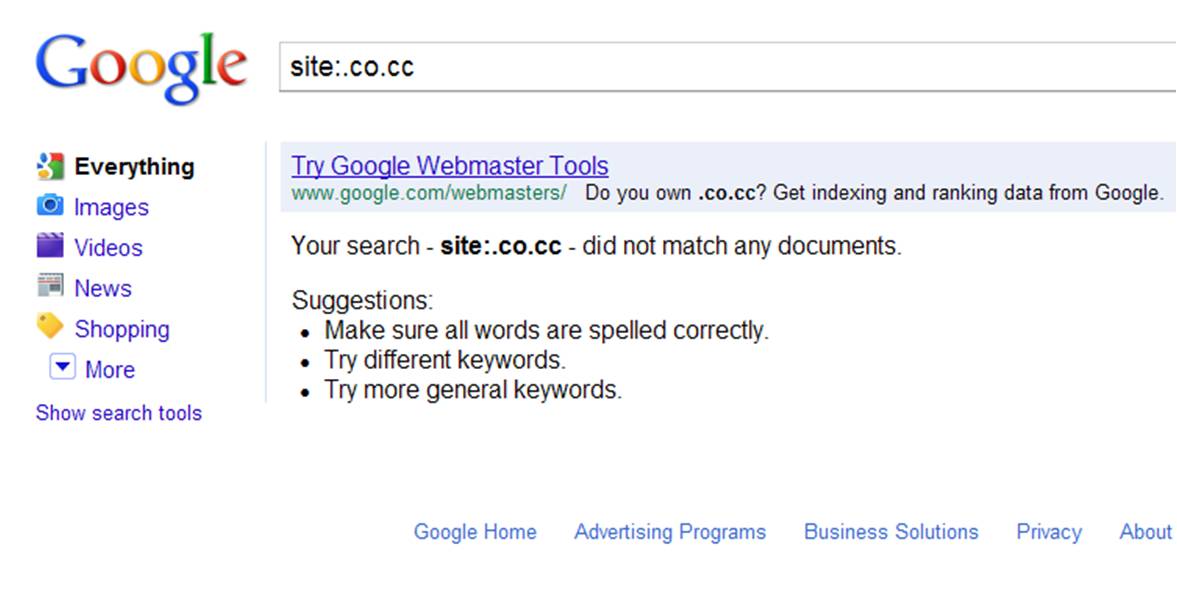Open the Privacy footer link
Screen dimensions: 1177x590
1049,532
